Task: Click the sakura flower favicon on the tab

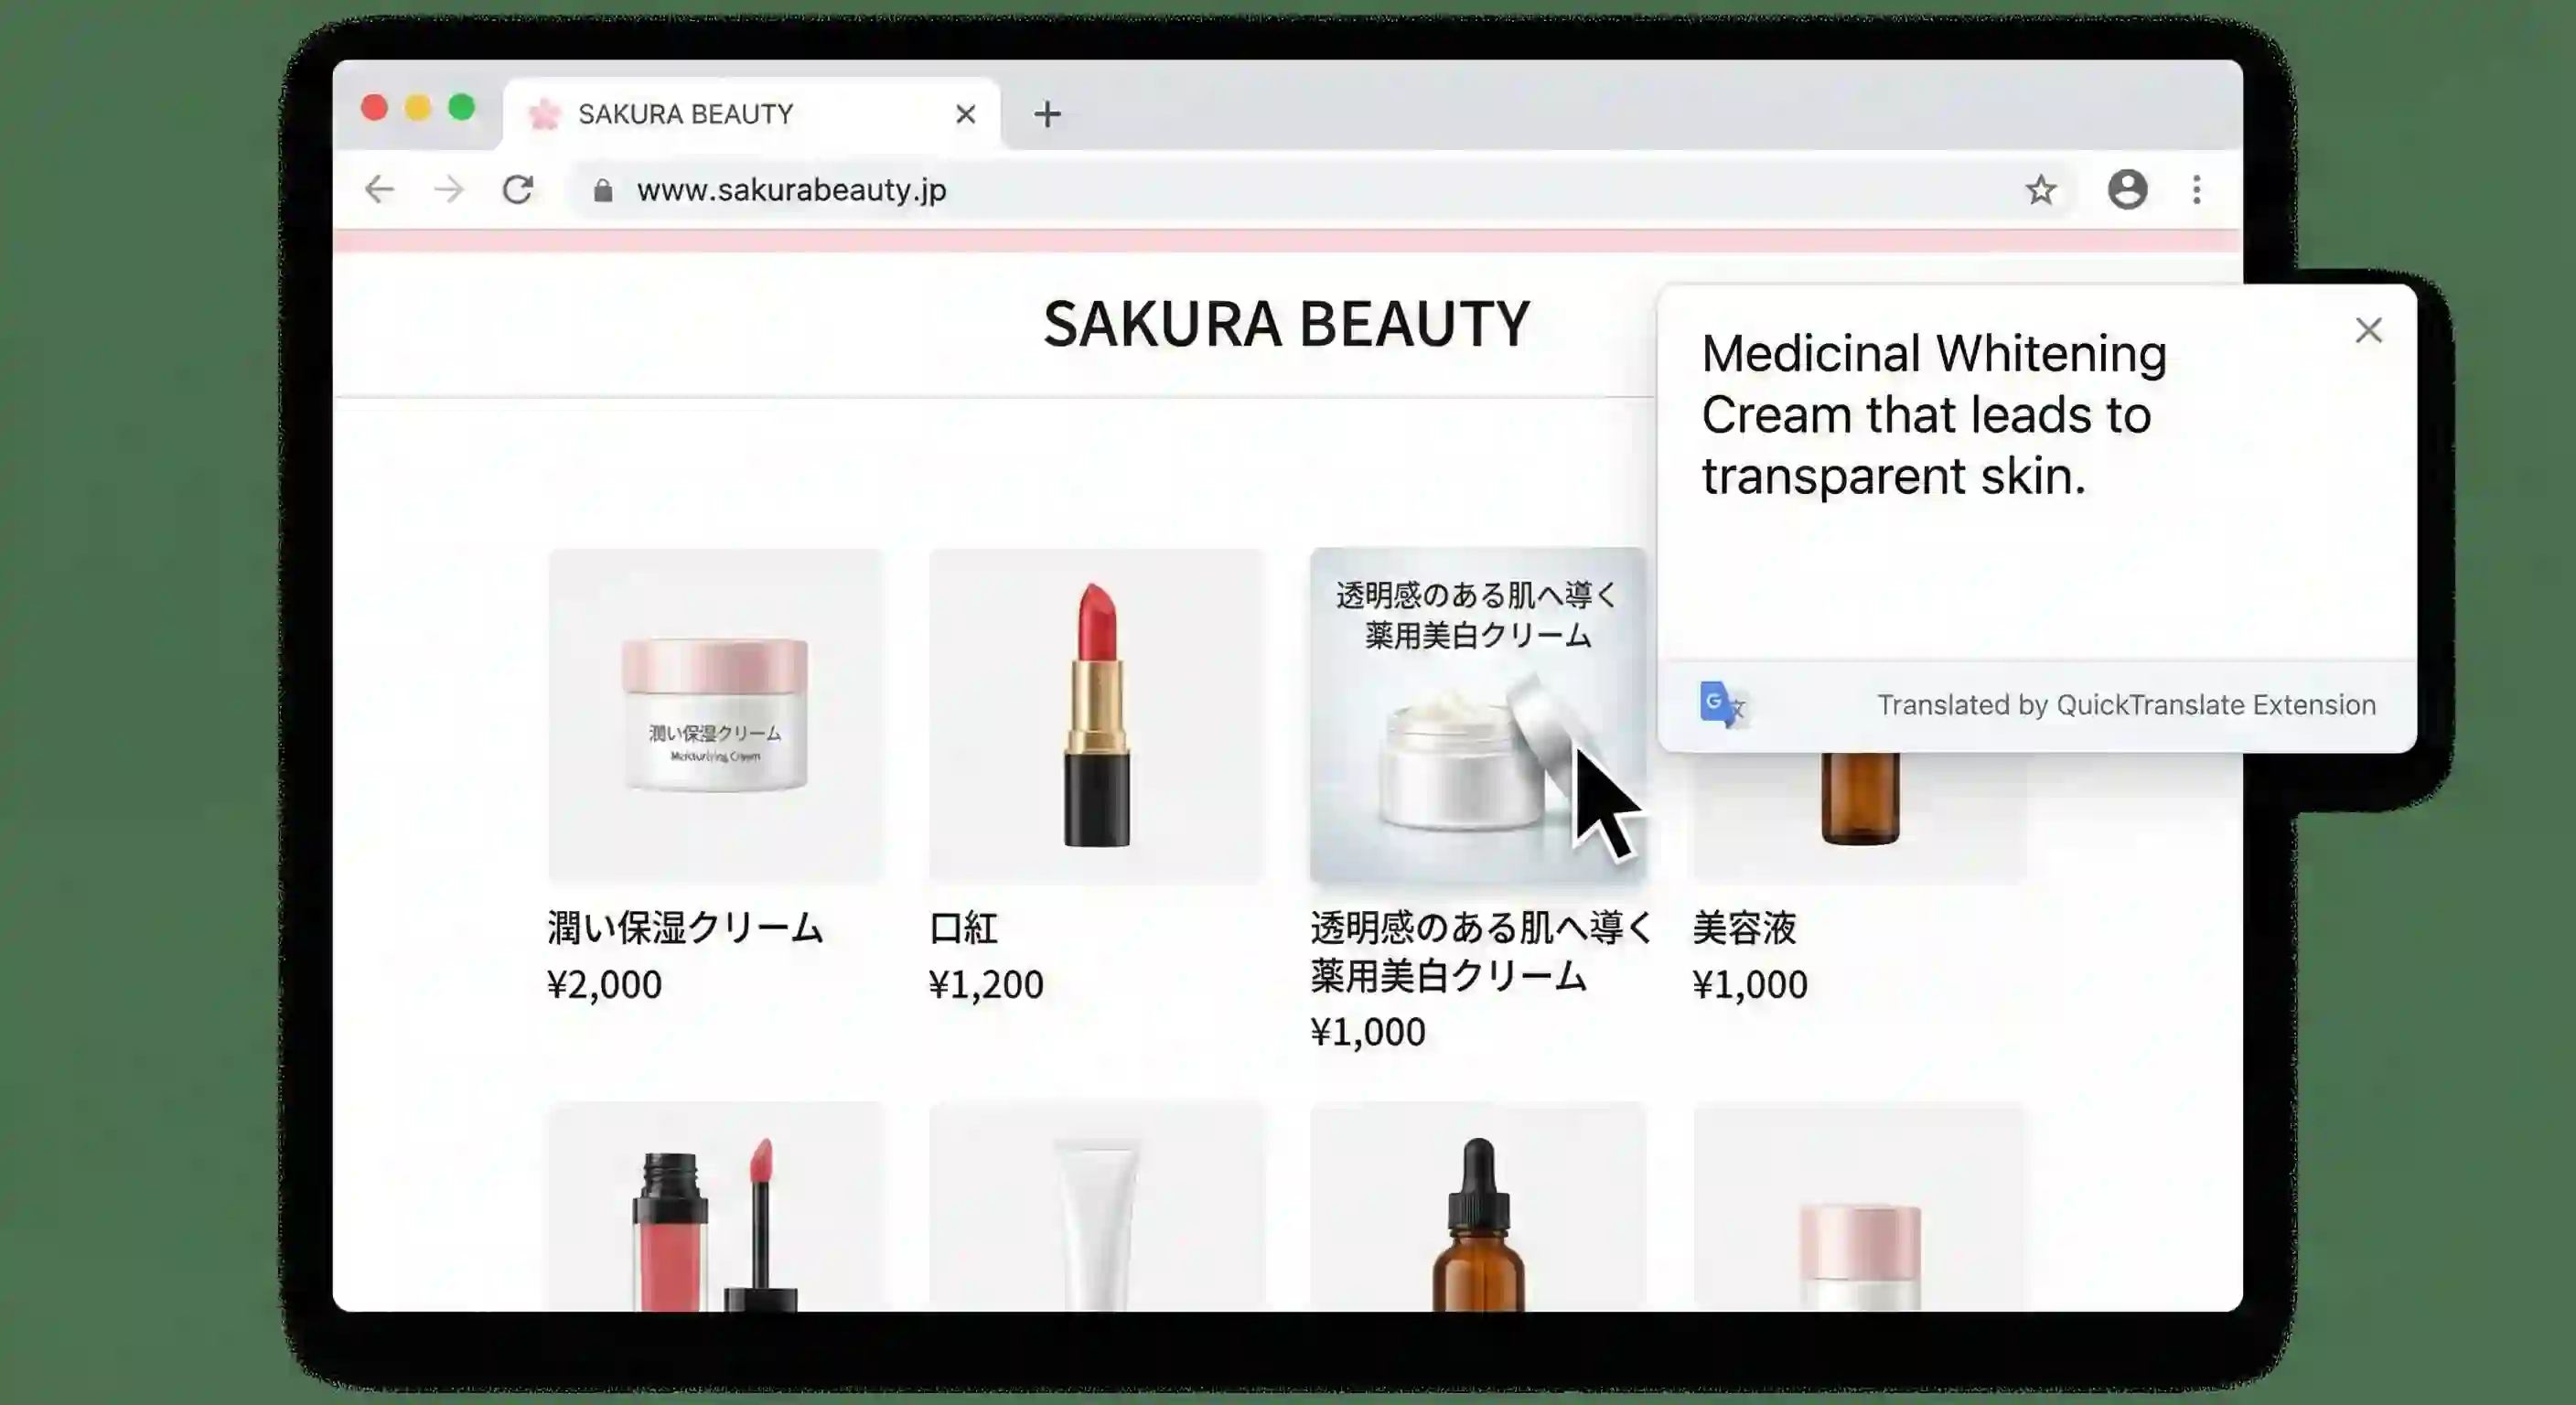Action: coord(545,113)
